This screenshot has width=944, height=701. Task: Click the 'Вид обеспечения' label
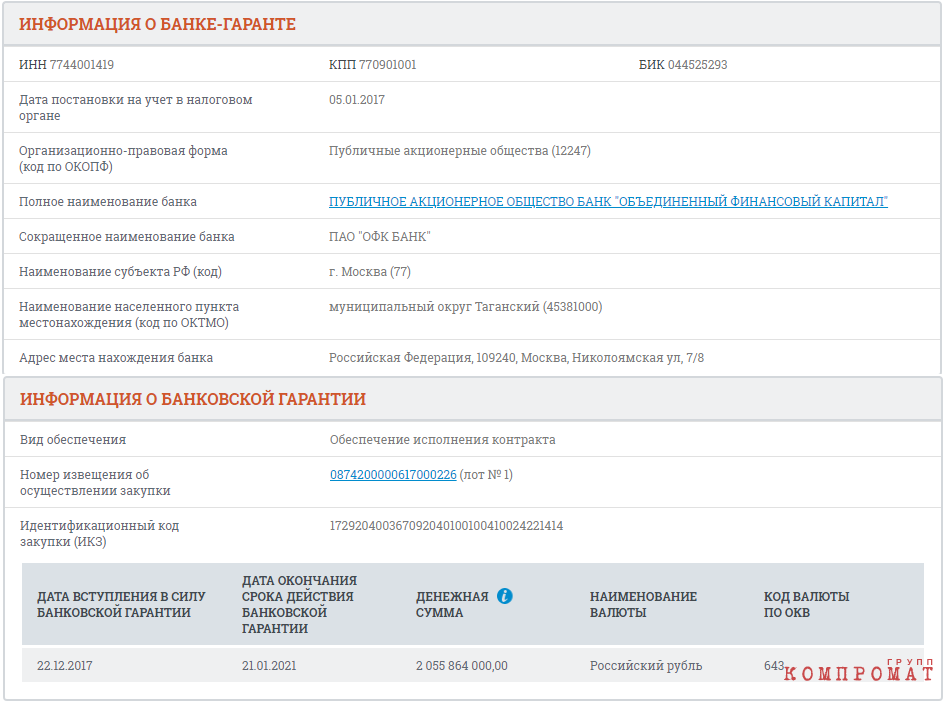(73, 440)
